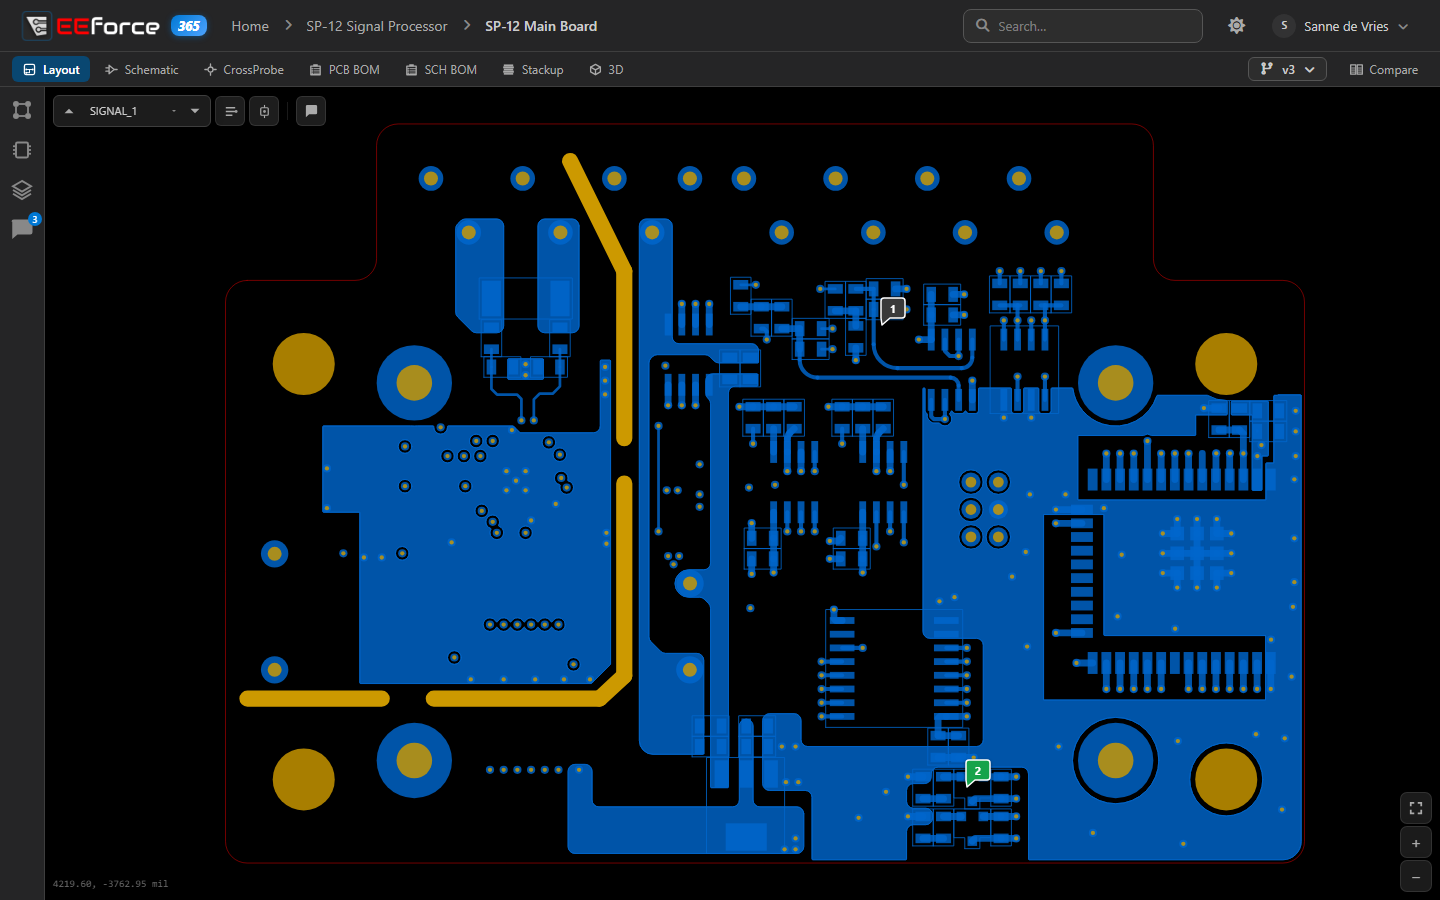Go to Home breadcrumb link

click(x=250, y=26)
